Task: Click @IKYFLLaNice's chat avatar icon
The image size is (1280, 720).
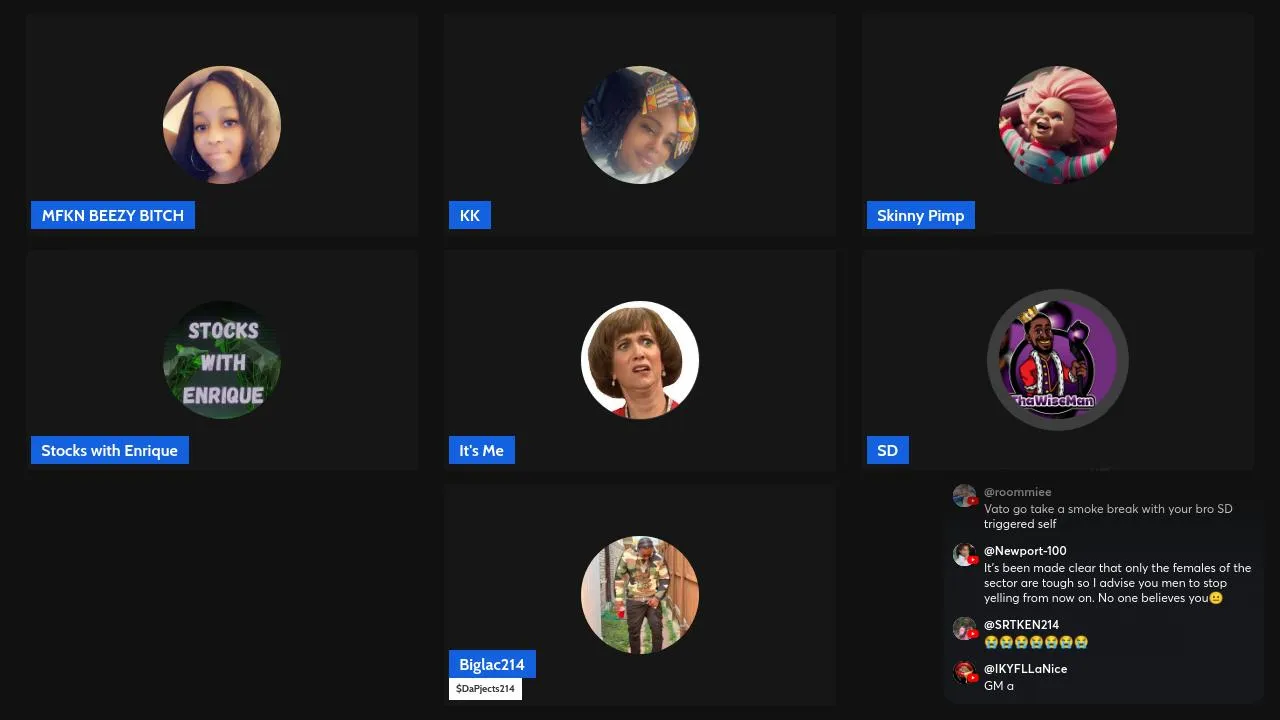Action: tap(964, 673)
